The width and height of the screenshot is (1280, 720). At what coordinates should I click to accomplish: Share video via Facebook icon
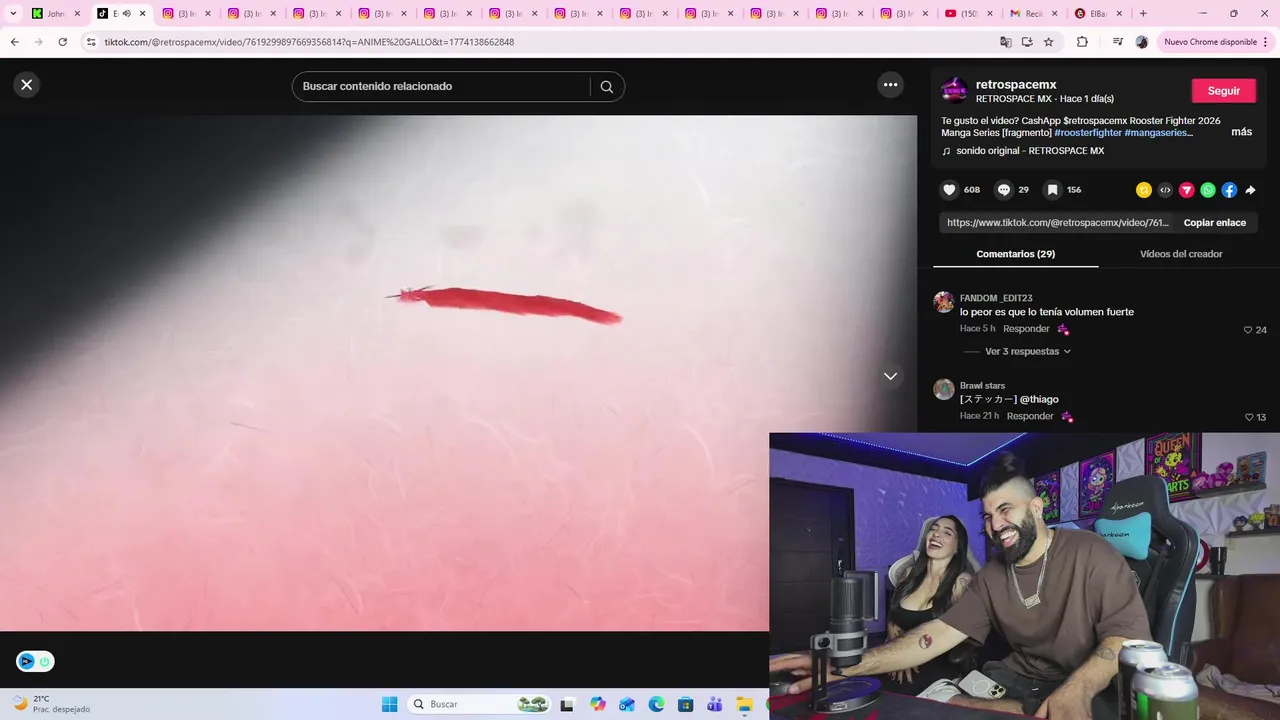coord(1229,190)
